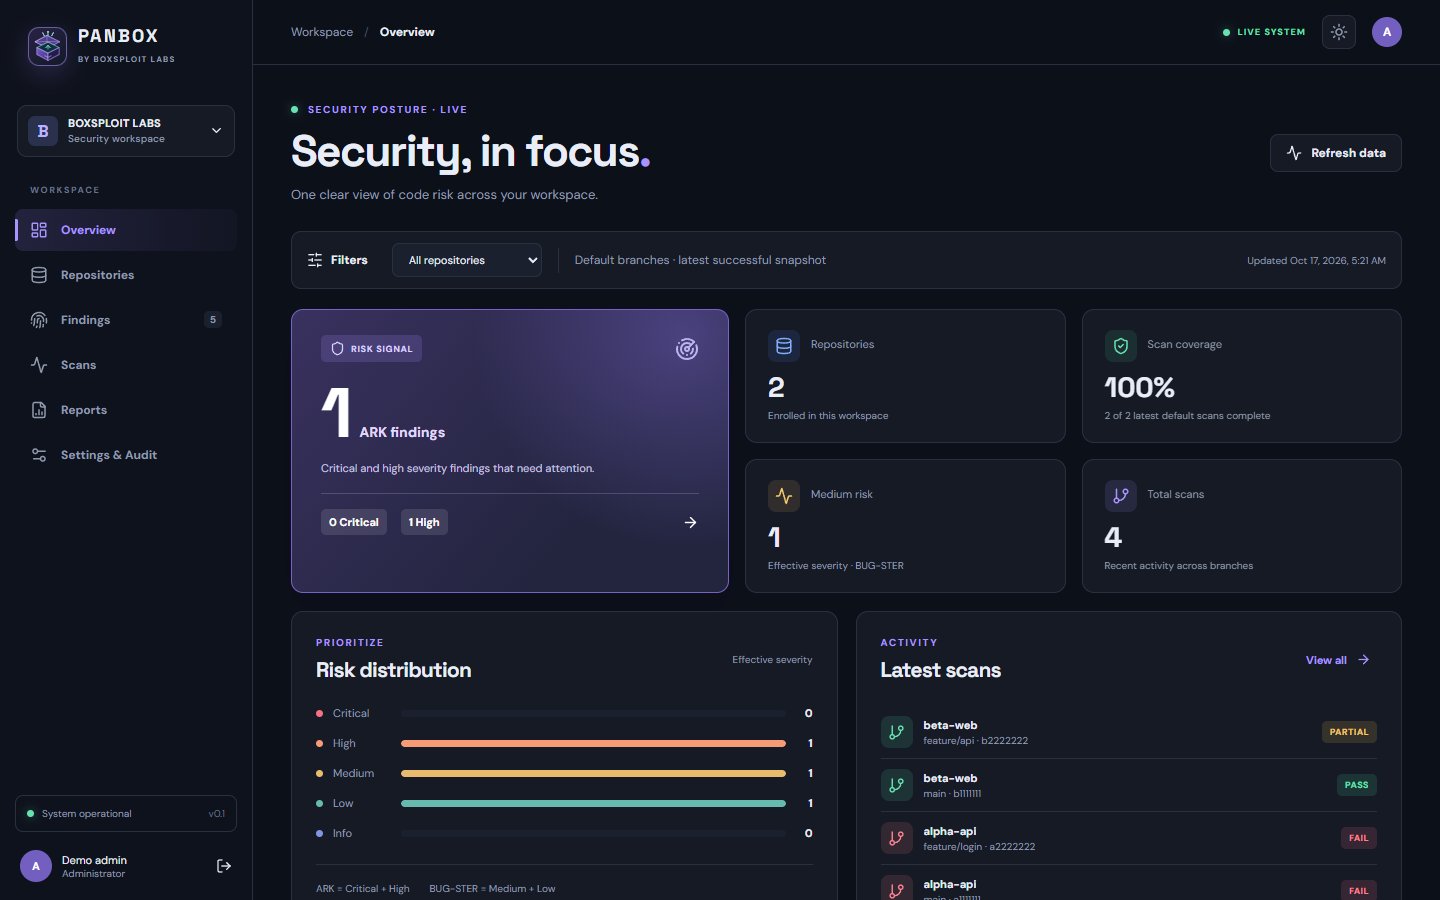Click the Filters button label
The height and width of the screenshot is (900, 1440).
349,260
